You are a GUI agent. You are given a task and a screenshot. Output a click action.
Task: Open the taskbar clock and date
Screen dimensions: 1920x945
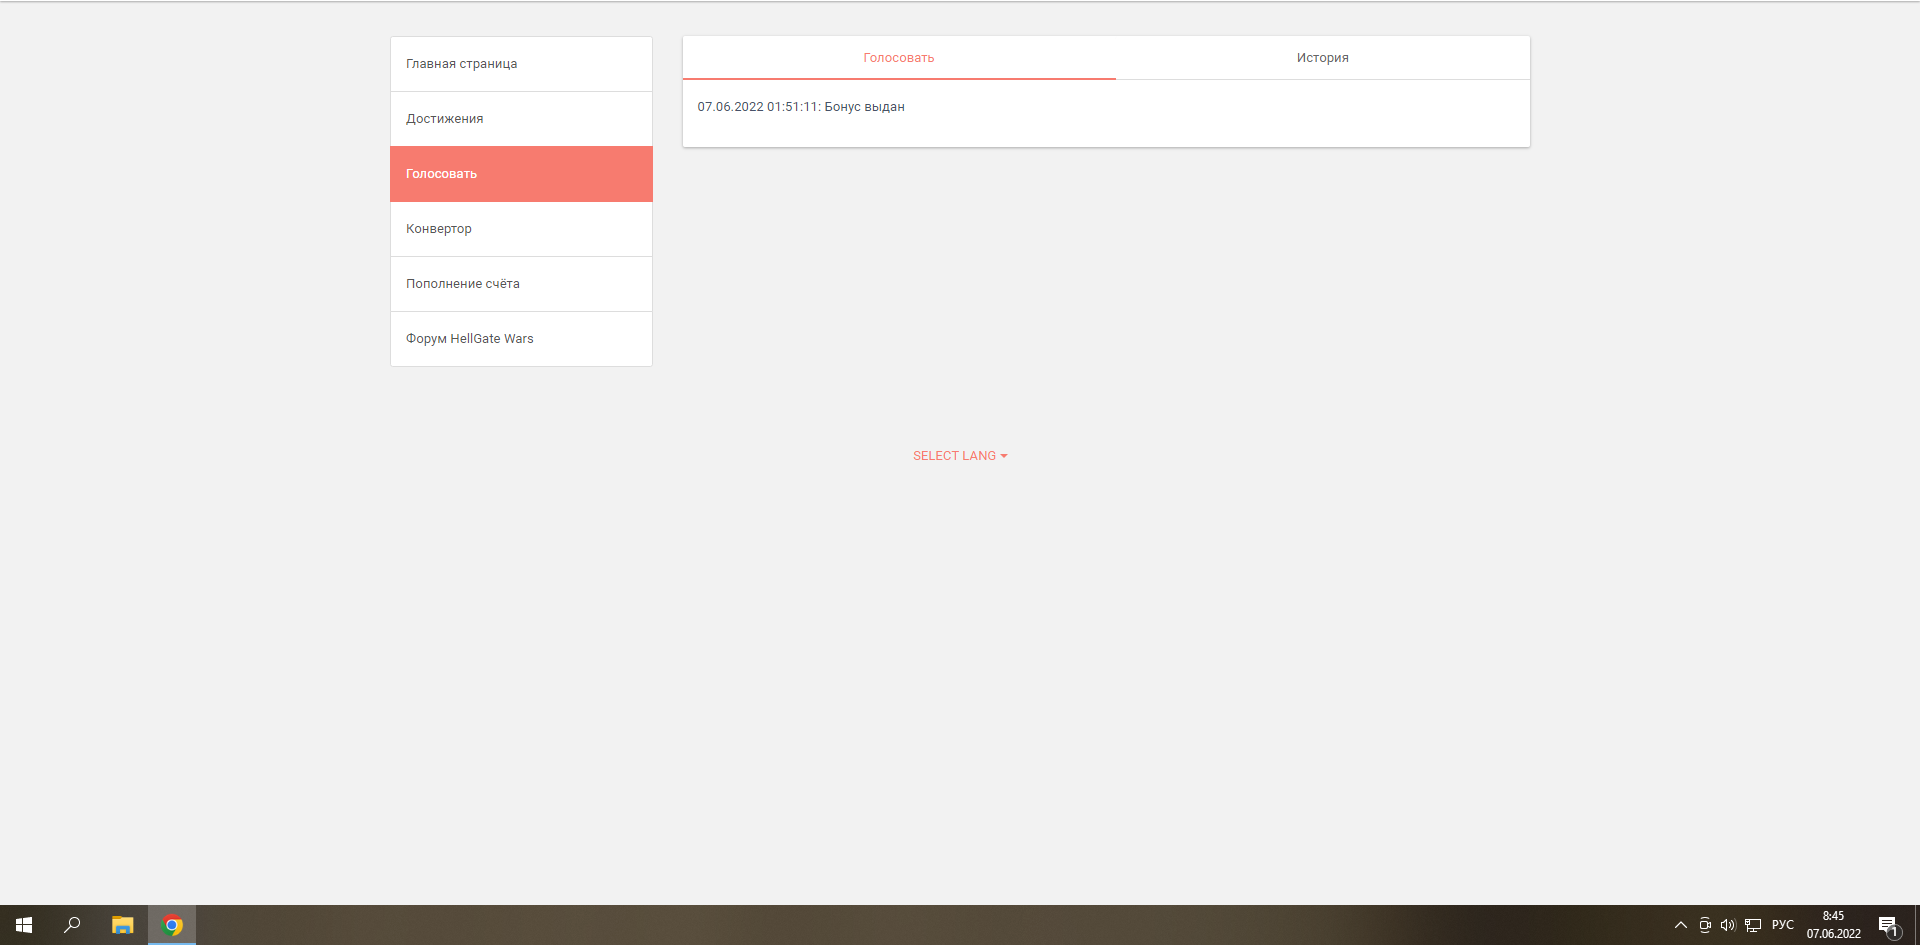pos(1833,925)
